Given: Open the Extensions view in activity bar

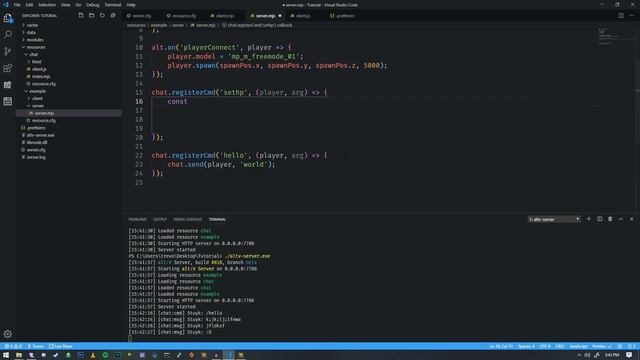Looking at the screenshot, I should (8, 68).
